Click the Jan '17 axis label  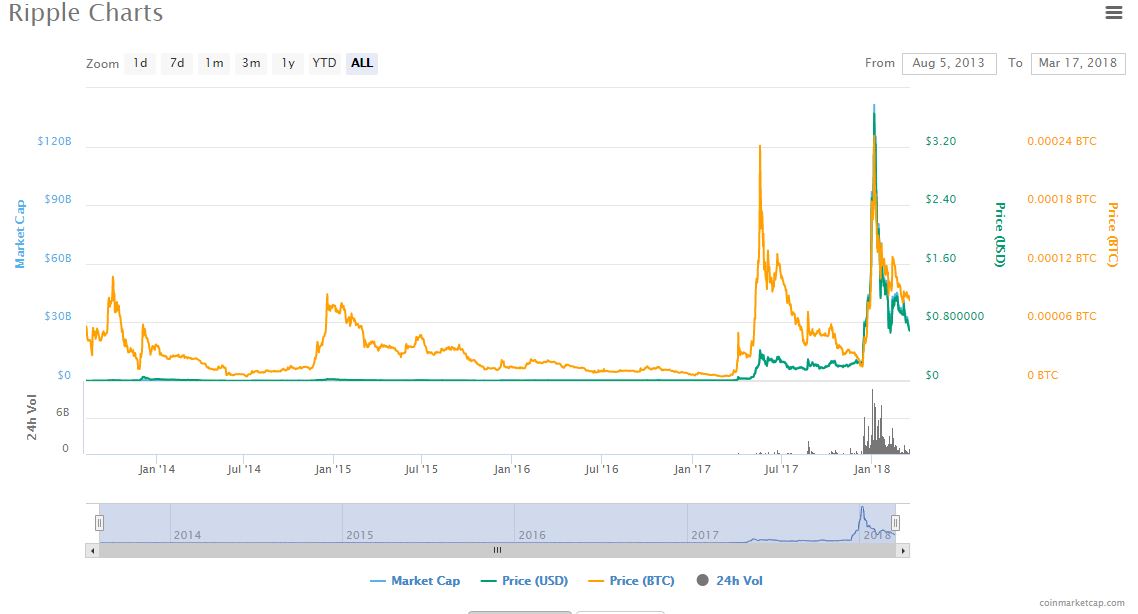pyautogui.click(x=692, y=470)
